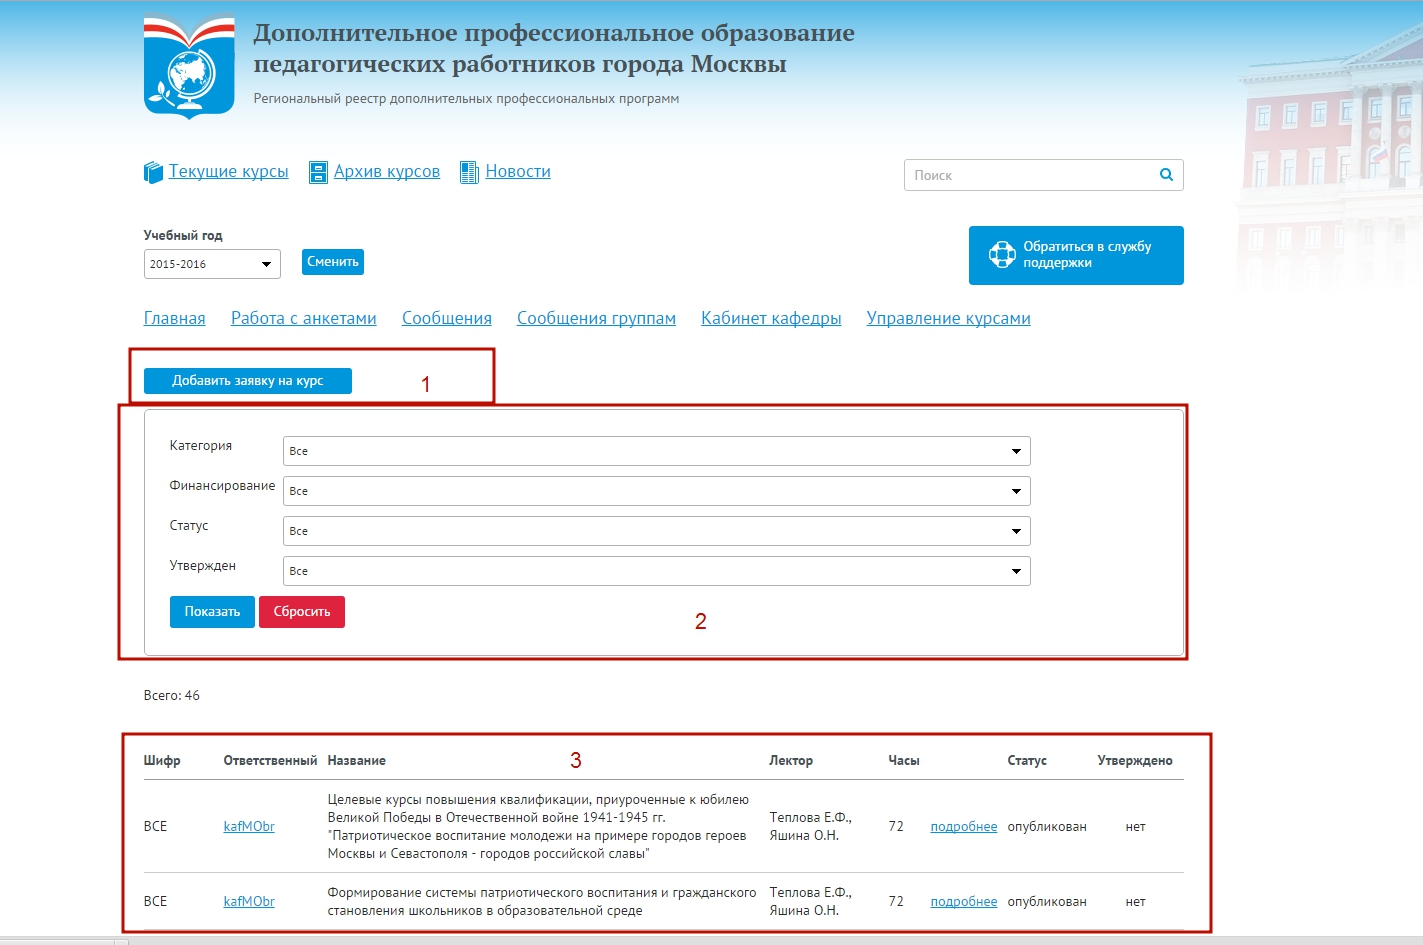Click the Ответственный column header
1423x945 pixels.
[270, 761]
